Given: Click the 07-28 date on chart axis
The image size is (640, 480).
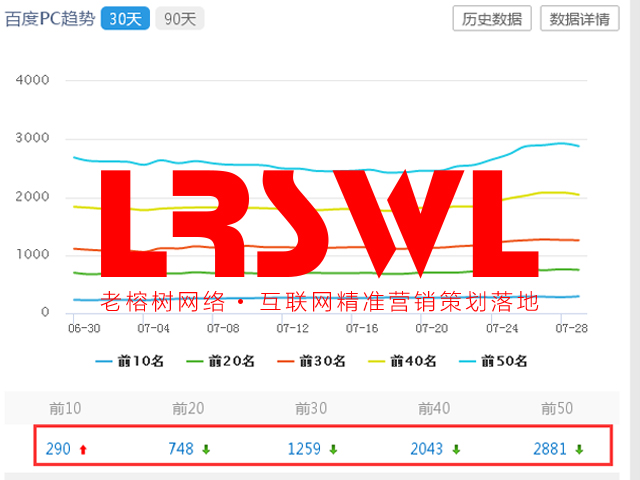Looking at the screenshot, I should [570, 327].
